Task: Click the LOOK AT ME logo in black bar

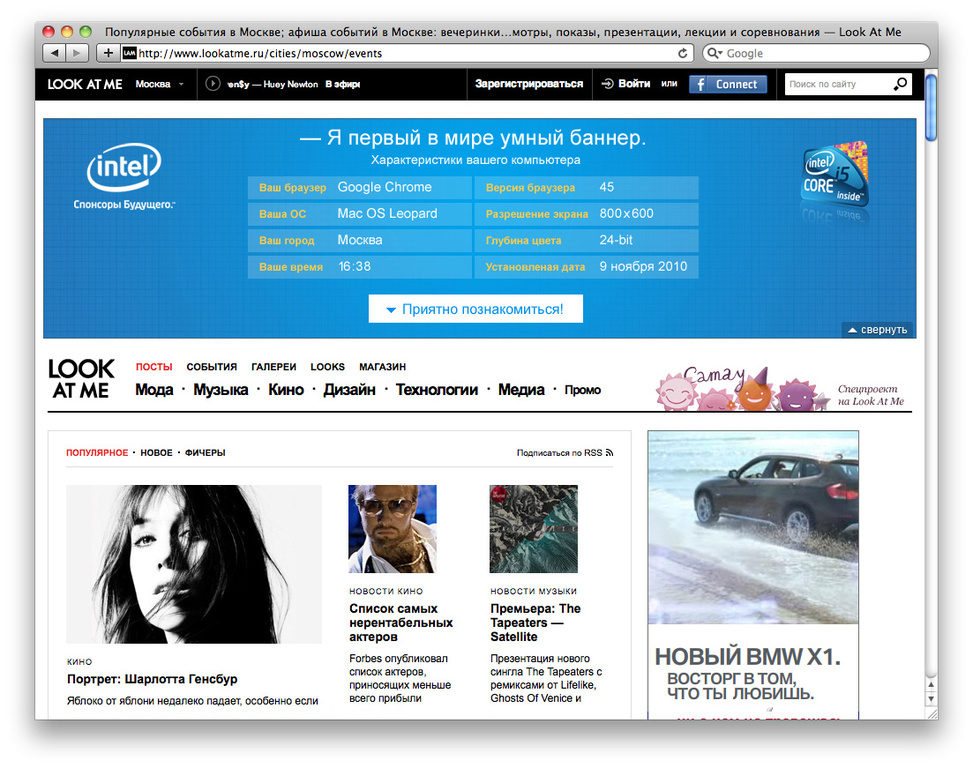Action: click(85, 84)
